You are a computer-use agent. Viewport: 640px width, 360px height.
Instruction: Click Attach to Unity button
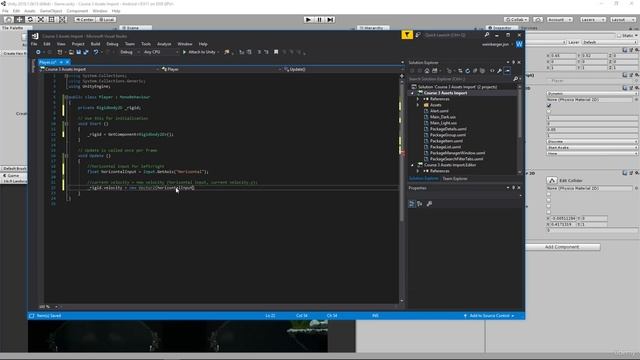click(200, 52)
